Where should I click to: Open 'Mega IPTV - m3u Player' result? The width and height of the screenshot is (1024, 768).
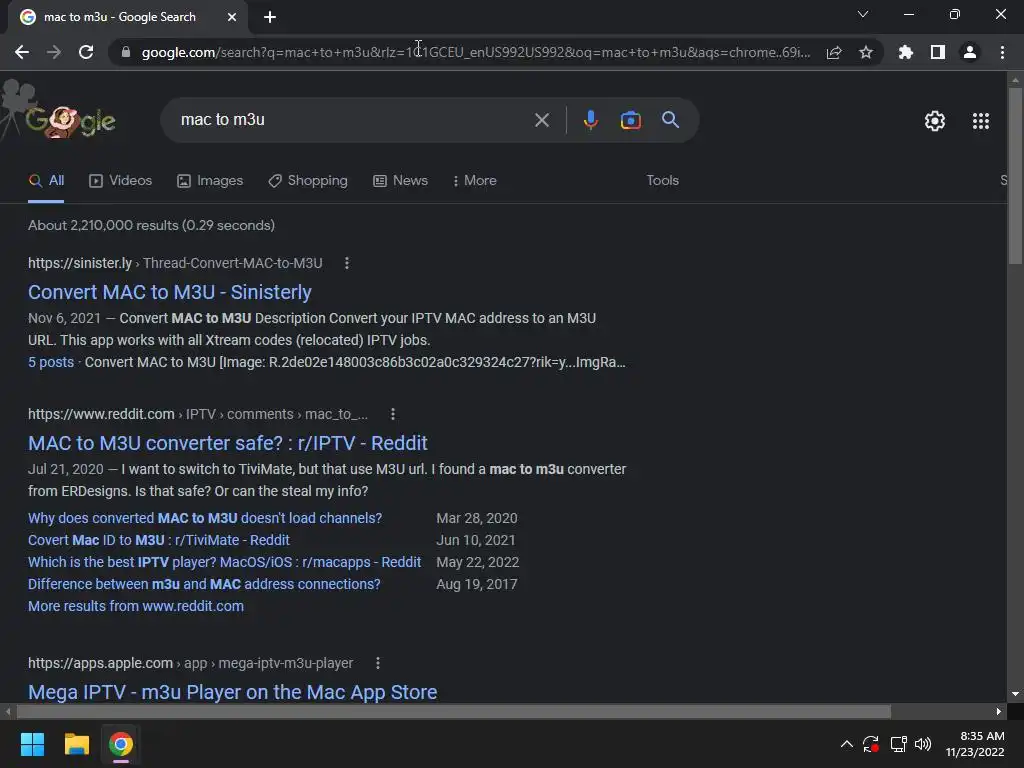pos(232,692)
